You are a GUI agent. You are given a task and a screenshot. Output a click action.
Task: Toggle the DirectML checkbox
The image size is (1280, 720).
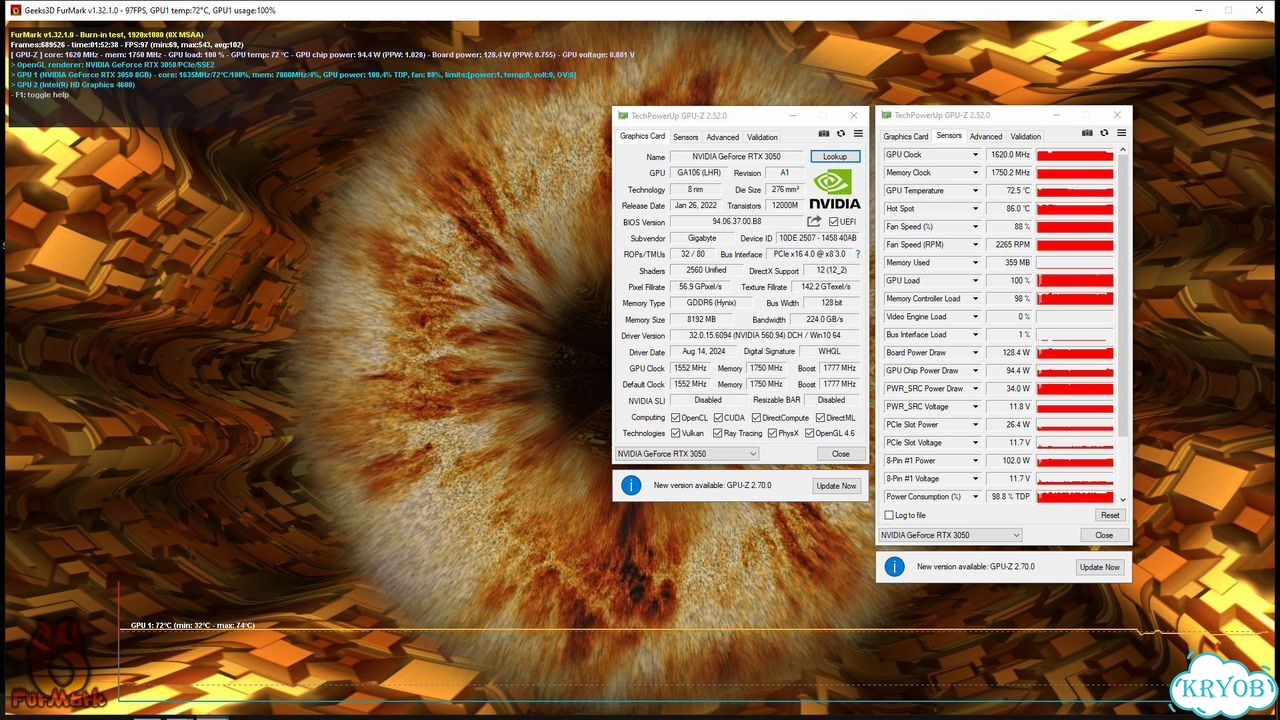[821, 418]
